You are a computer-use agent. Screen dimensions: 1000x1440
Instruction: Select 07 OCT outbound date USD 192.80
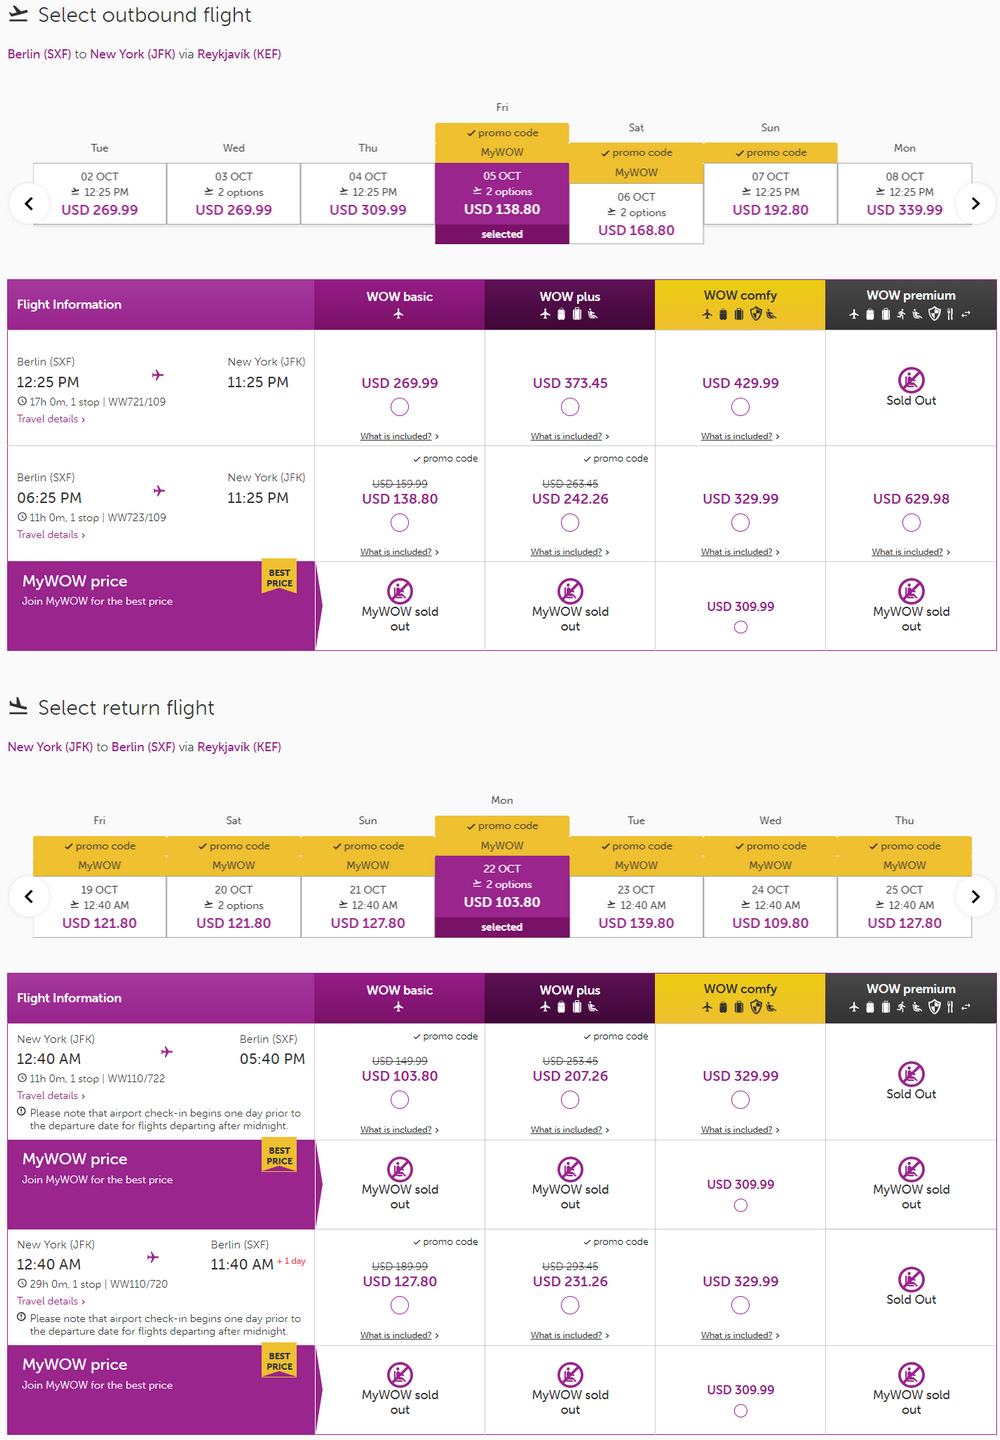point(770,193)
